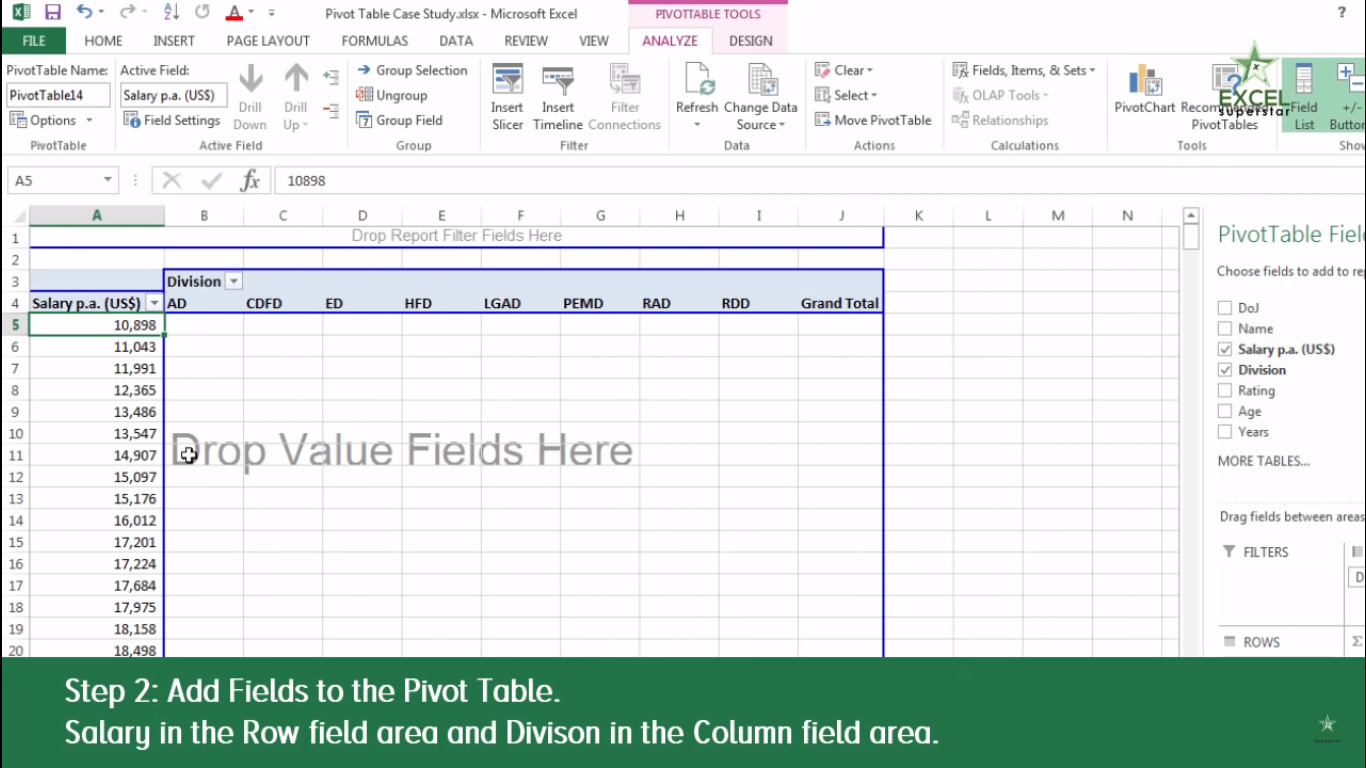Uncheck the Salary p.a. (US$) field
Screen dimensions: 1366x768
pos(1225,349)
